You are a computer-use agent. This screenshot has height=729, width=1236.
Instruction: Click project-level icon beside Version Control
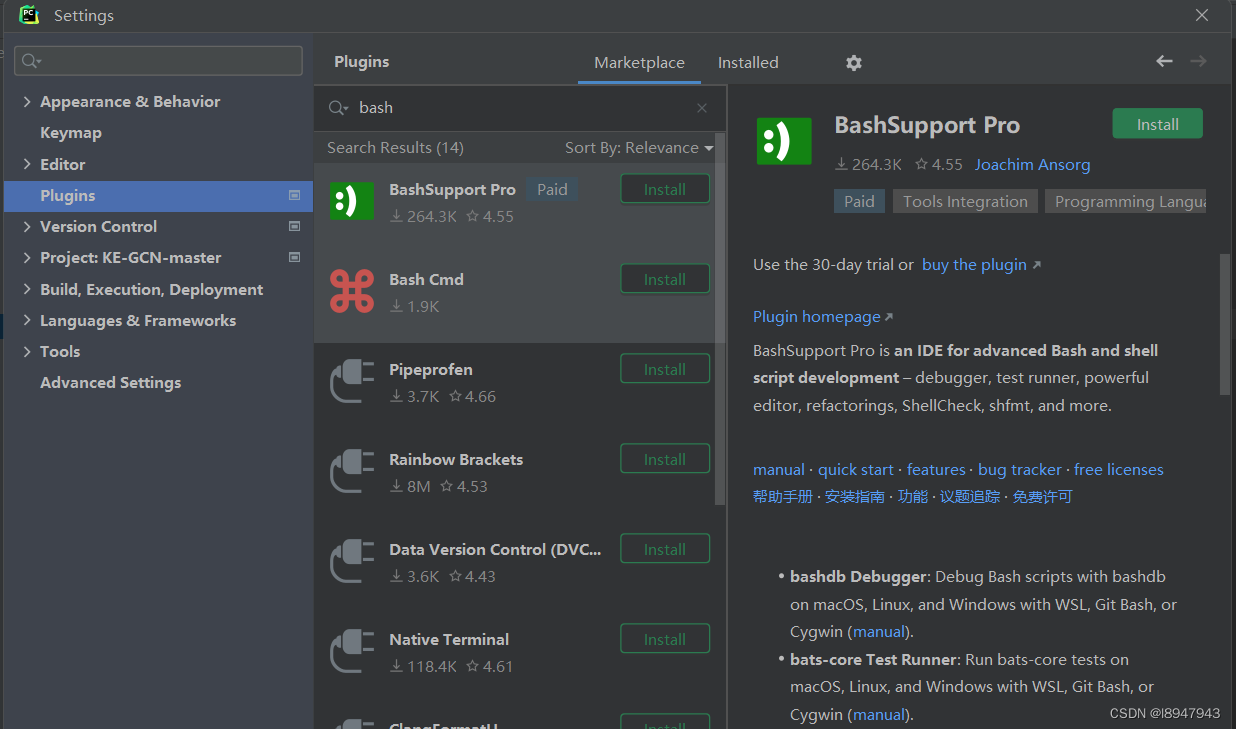(294, 226)
